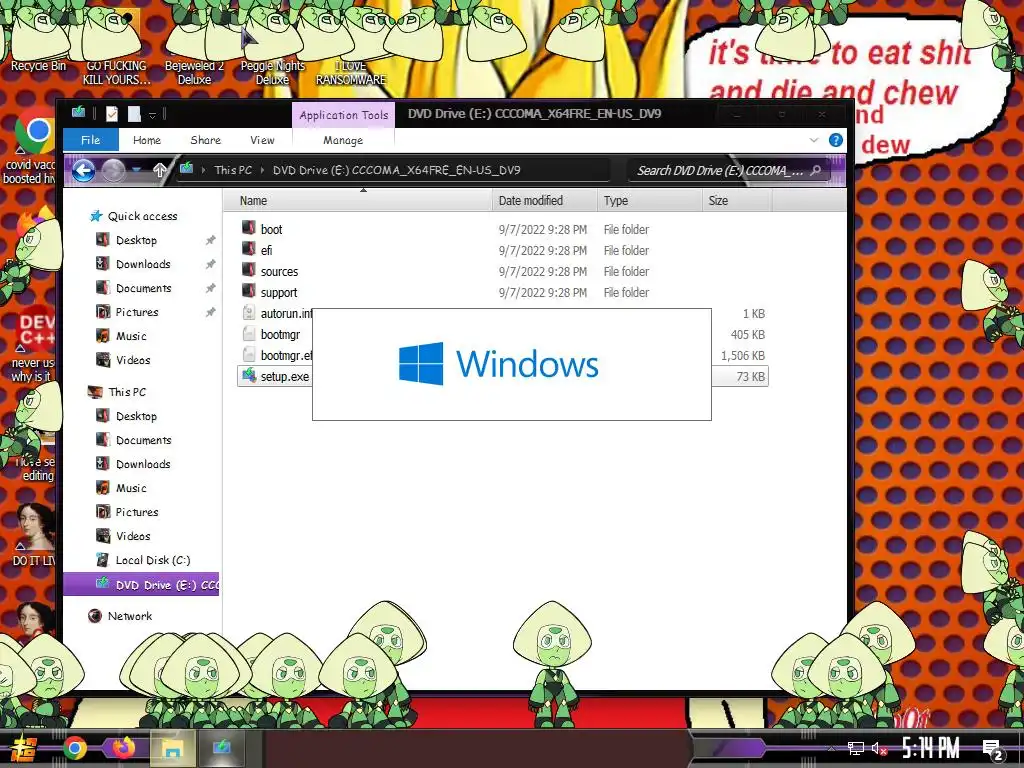
Task: Expand the ribbon with the chevron
Action: 814,140
